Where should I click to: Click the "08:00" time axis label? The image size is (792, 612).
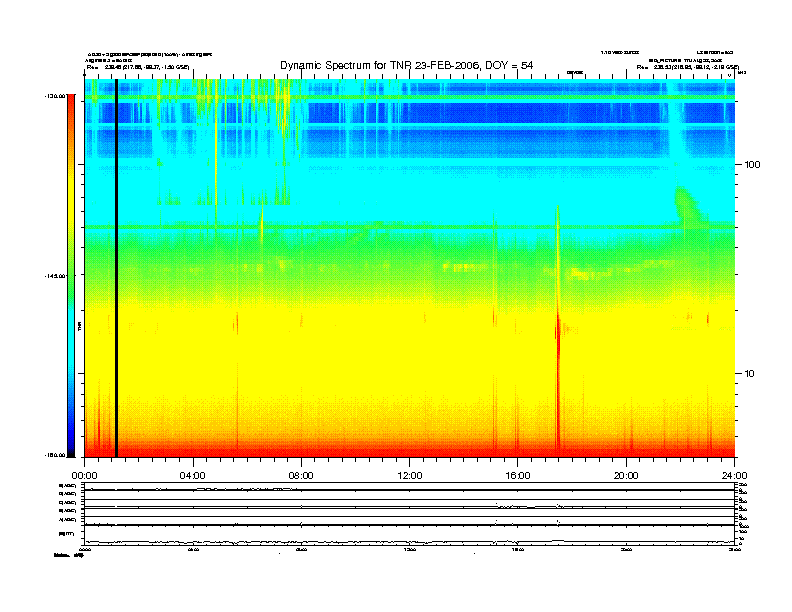click(301, 476)
